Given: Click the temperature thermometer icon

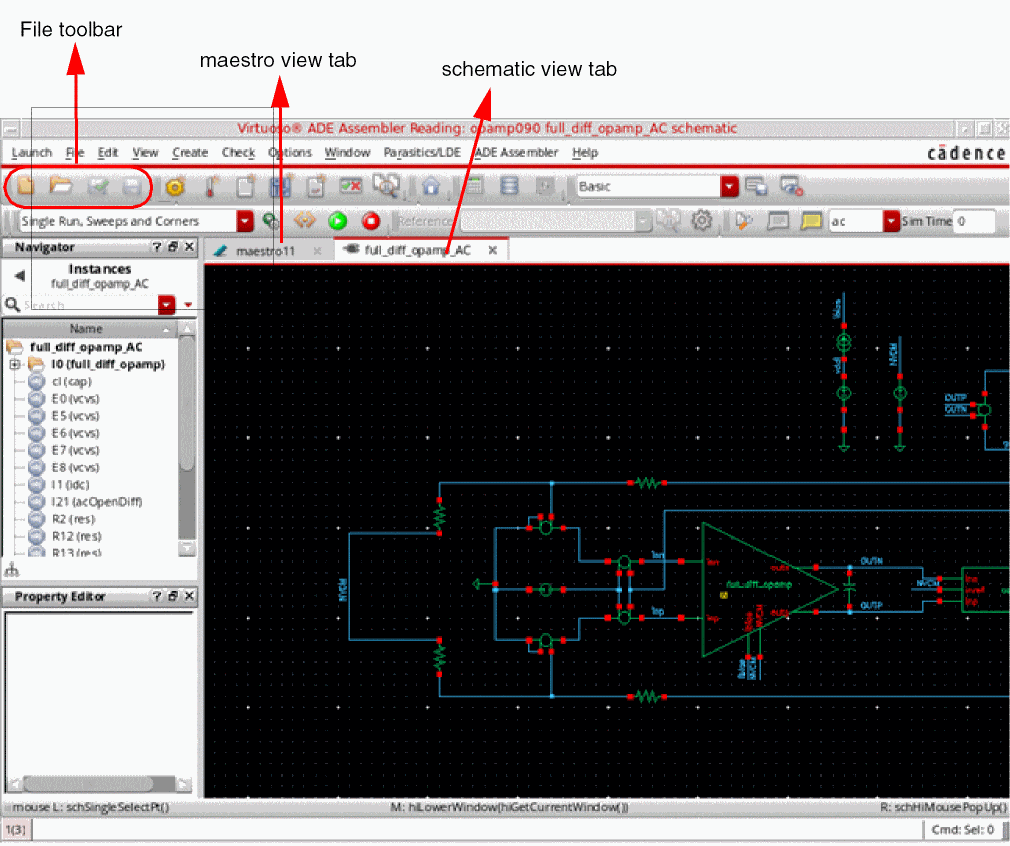Looking at the screenshot, I should tap(212, 186).
